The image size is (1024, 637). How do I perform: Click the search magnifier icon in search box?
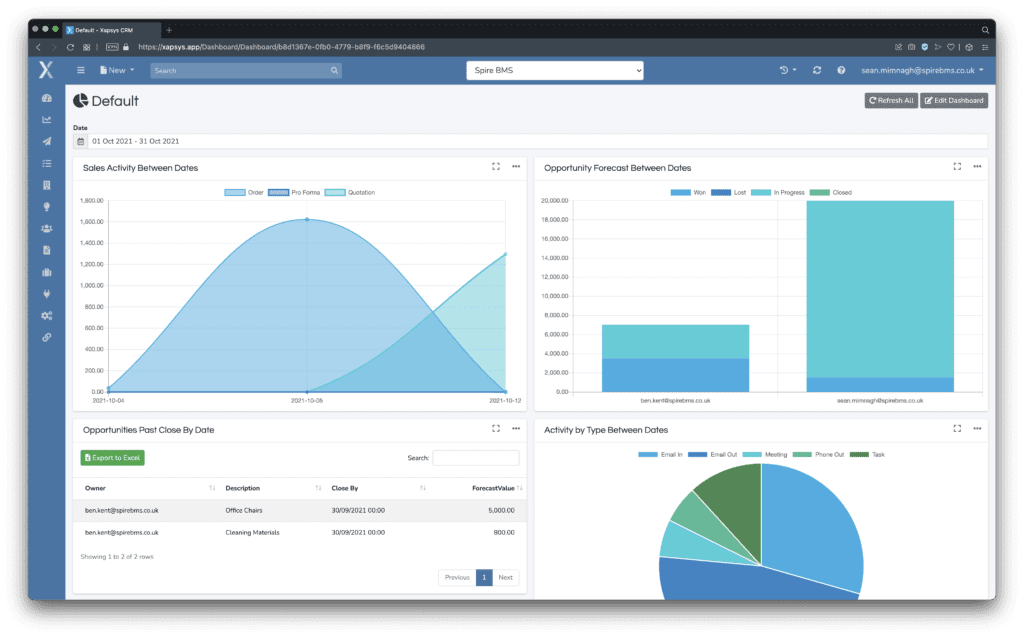click(x=334, y=71)
